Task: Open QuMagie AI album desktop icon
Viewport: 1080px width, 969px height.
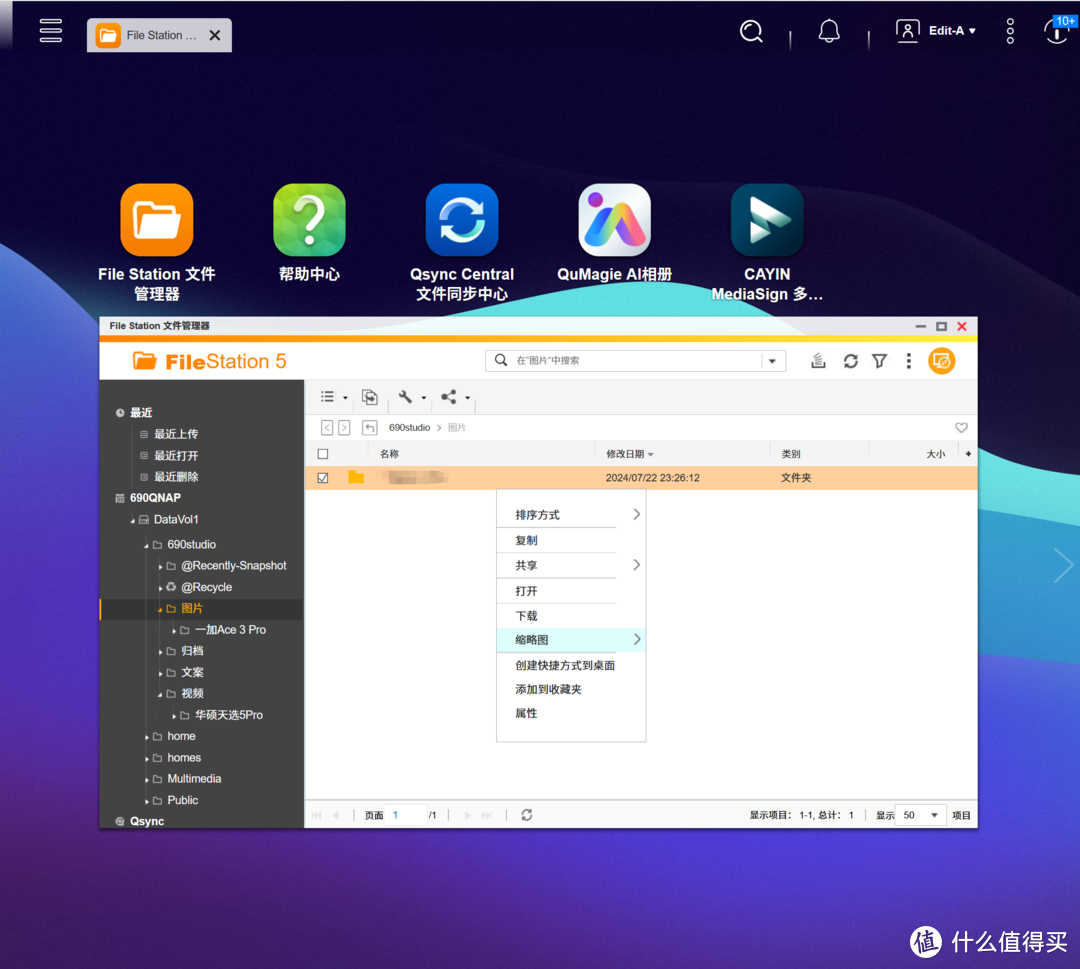Action: 614,220
